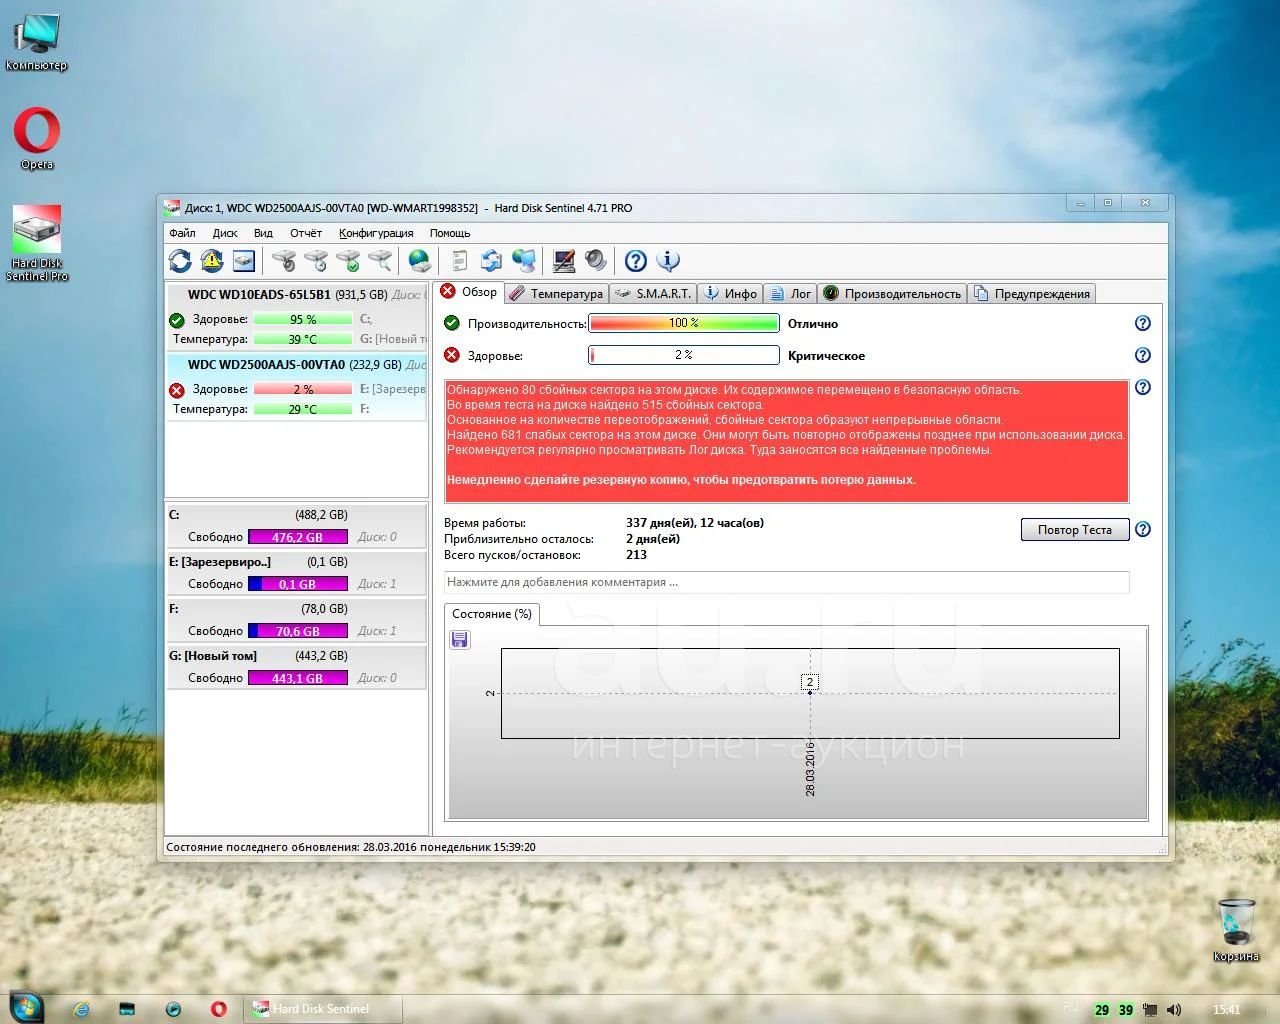This screenshot has width=1280, height=1024.
Task: Switch to the S.M.A.R.T. tab
Action: pos(652,293)
